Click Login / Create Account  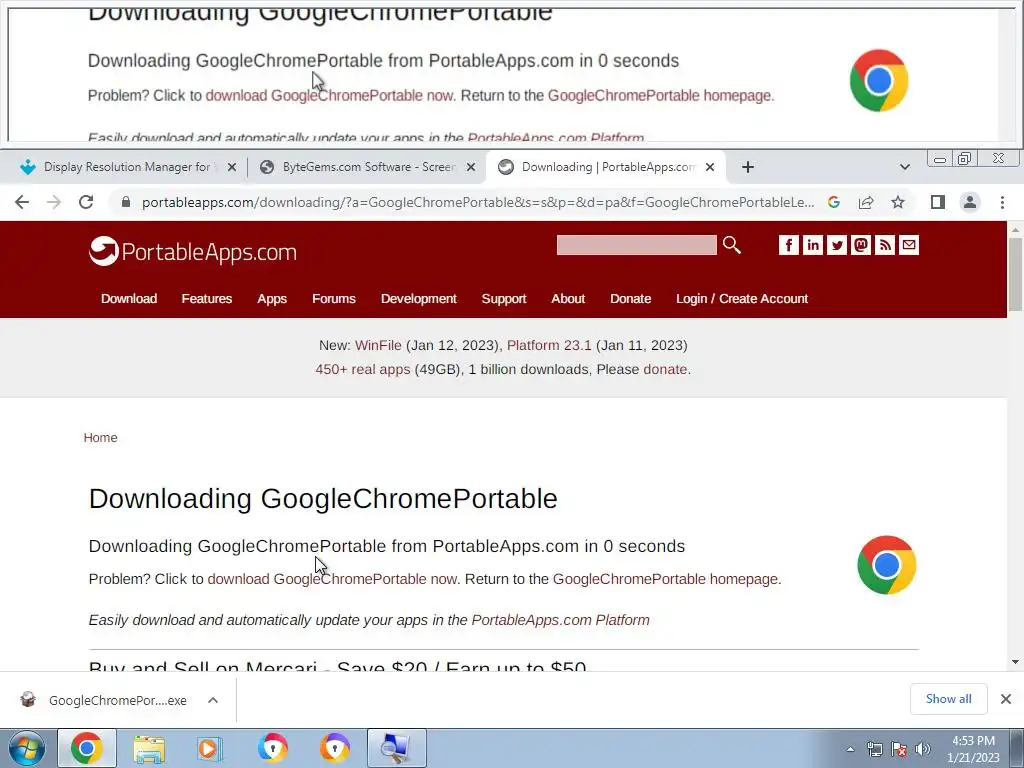[x=742, y=298]
